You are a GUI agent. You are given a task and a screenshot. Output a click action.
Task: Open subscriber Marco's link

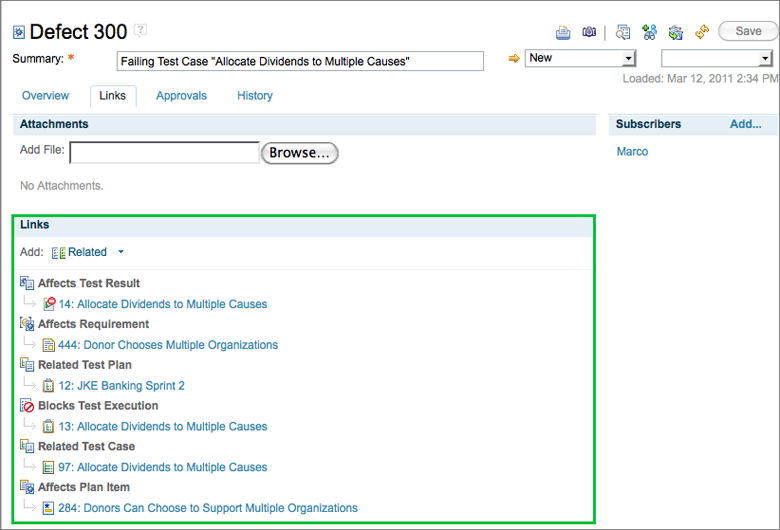(632, 152)
